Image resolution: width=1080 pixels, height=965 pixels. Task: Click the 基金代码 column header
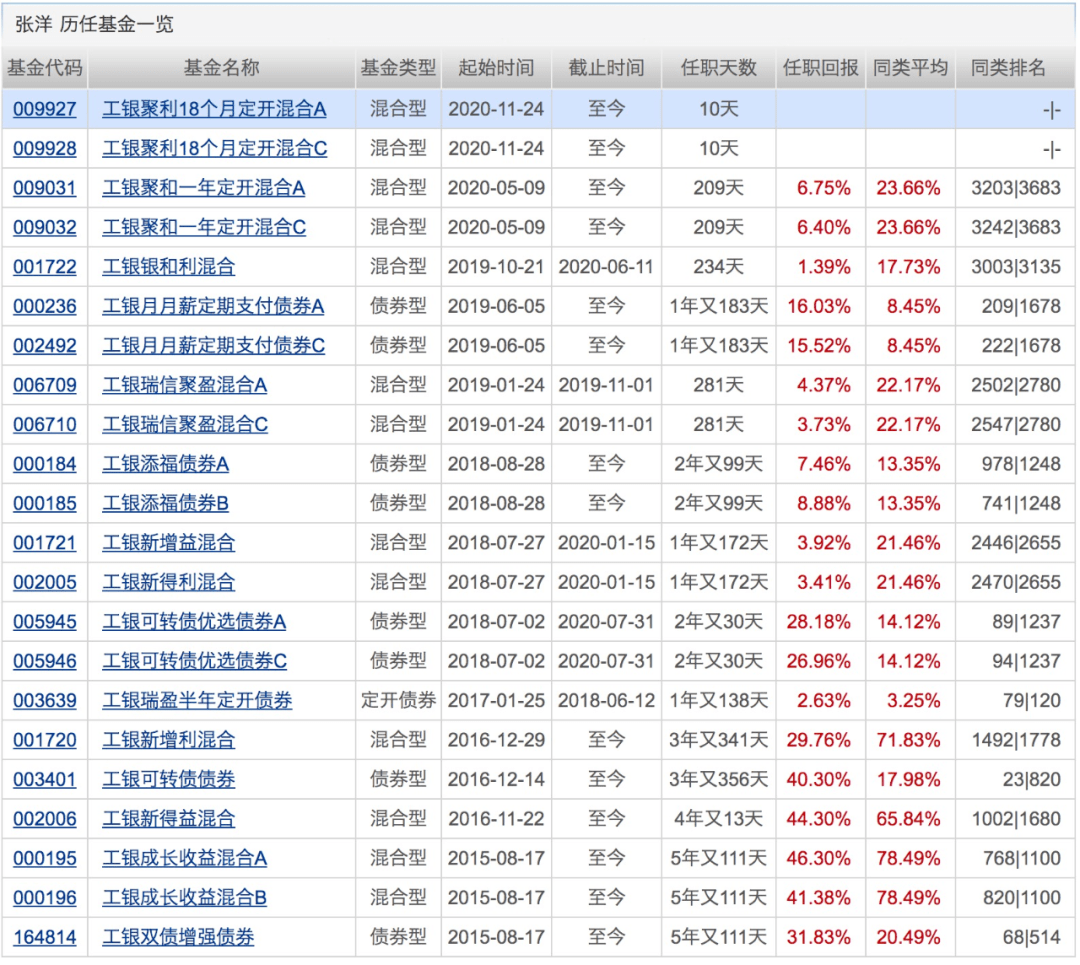click(x=45, y=68)
